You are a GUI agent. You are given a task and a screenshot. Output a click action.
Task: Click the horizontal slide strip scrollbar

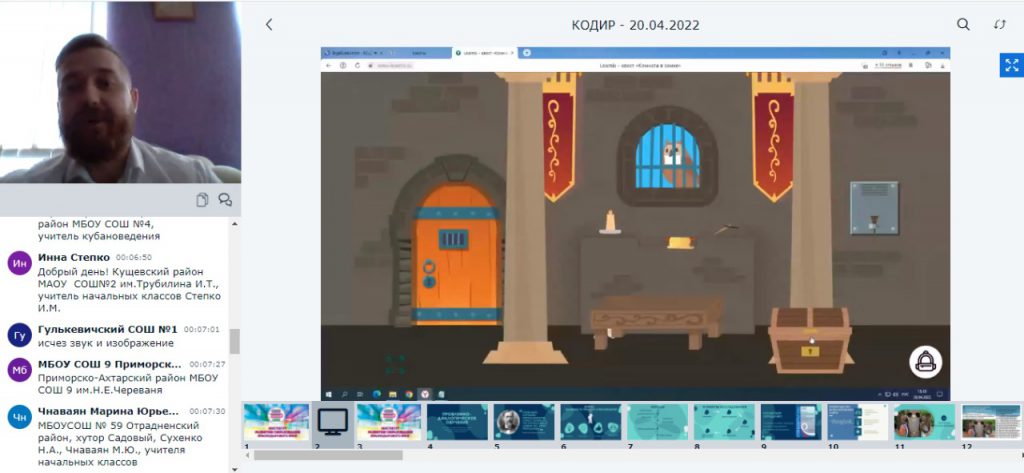point(328,455)
